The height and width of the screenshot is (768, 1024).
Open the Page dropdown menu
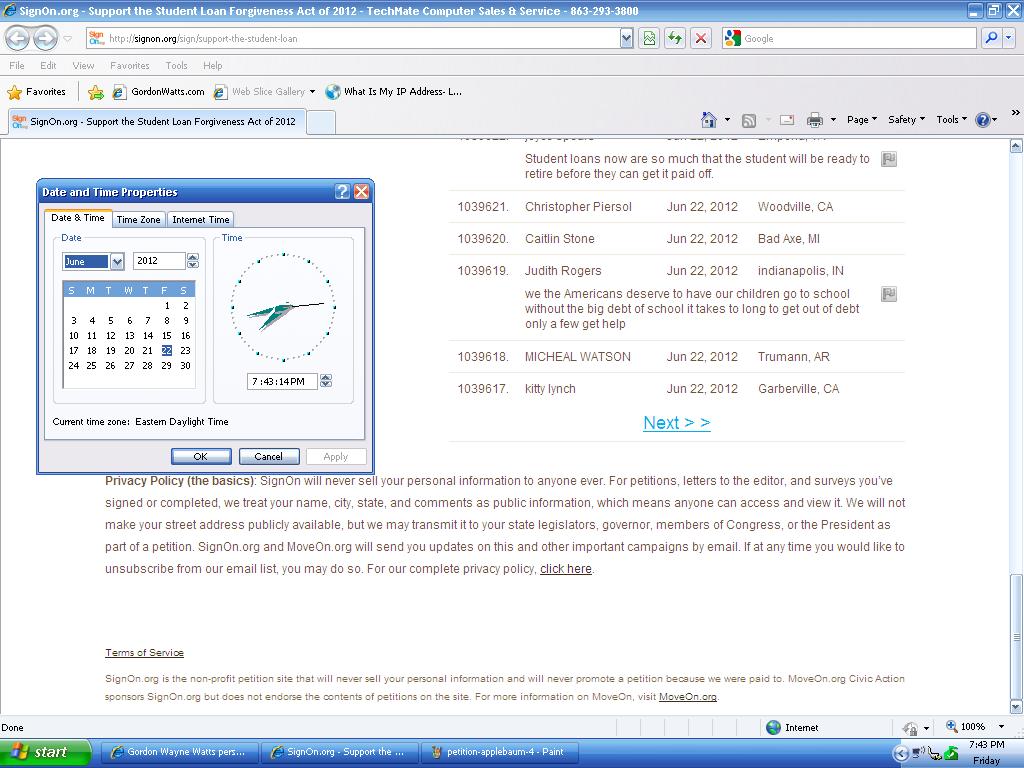point(861,120)
